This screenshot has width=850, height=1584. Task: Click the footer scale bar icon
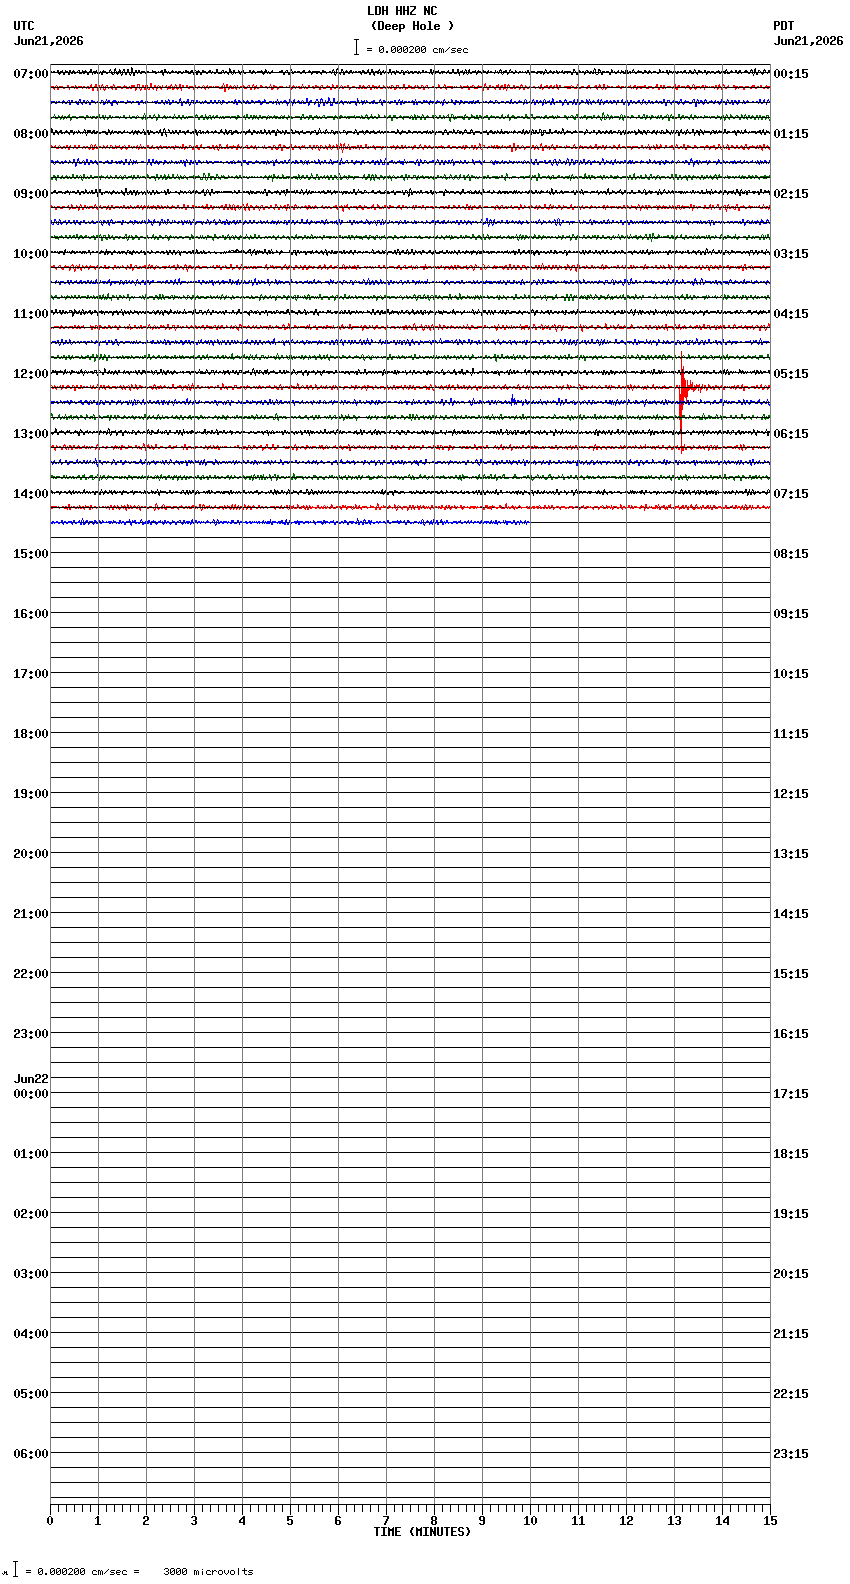(15, 1569)
